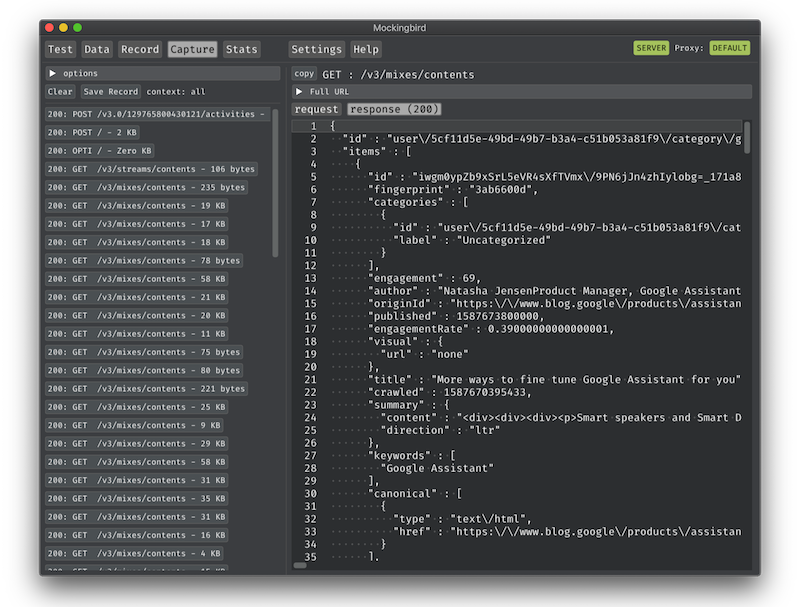Open the Stats tab
This screenshot has width=797, height=607.
(x=241, y=49)
